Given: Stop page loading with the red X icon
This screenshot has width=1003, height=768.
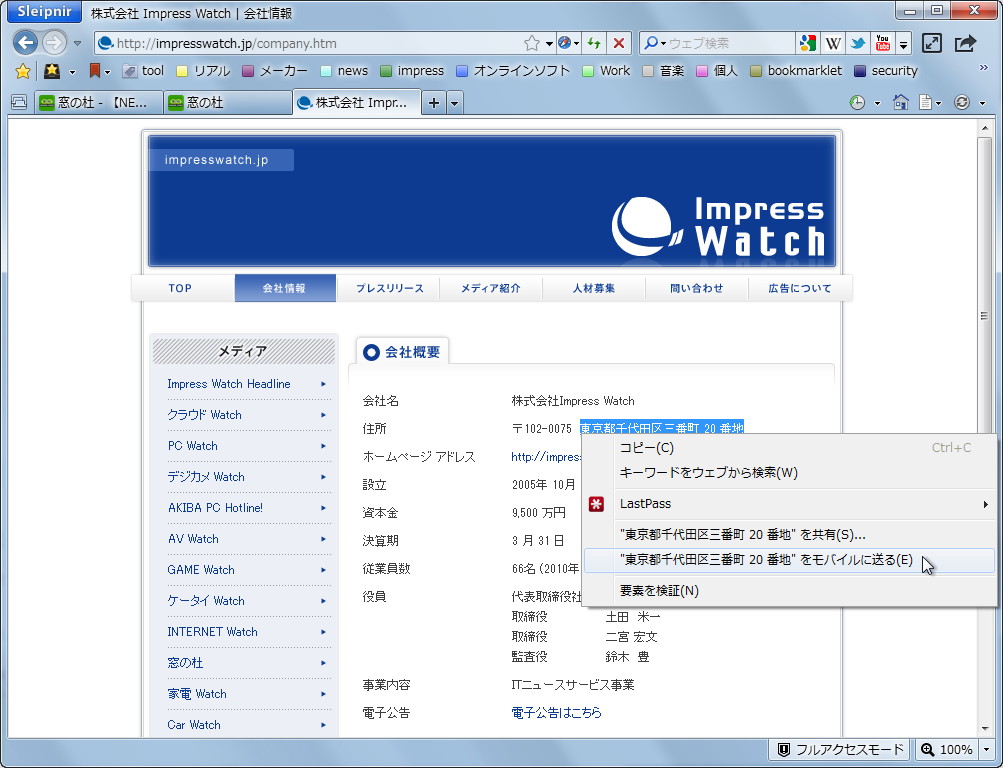Looking at the screenshot, I should tap(618, 42).
